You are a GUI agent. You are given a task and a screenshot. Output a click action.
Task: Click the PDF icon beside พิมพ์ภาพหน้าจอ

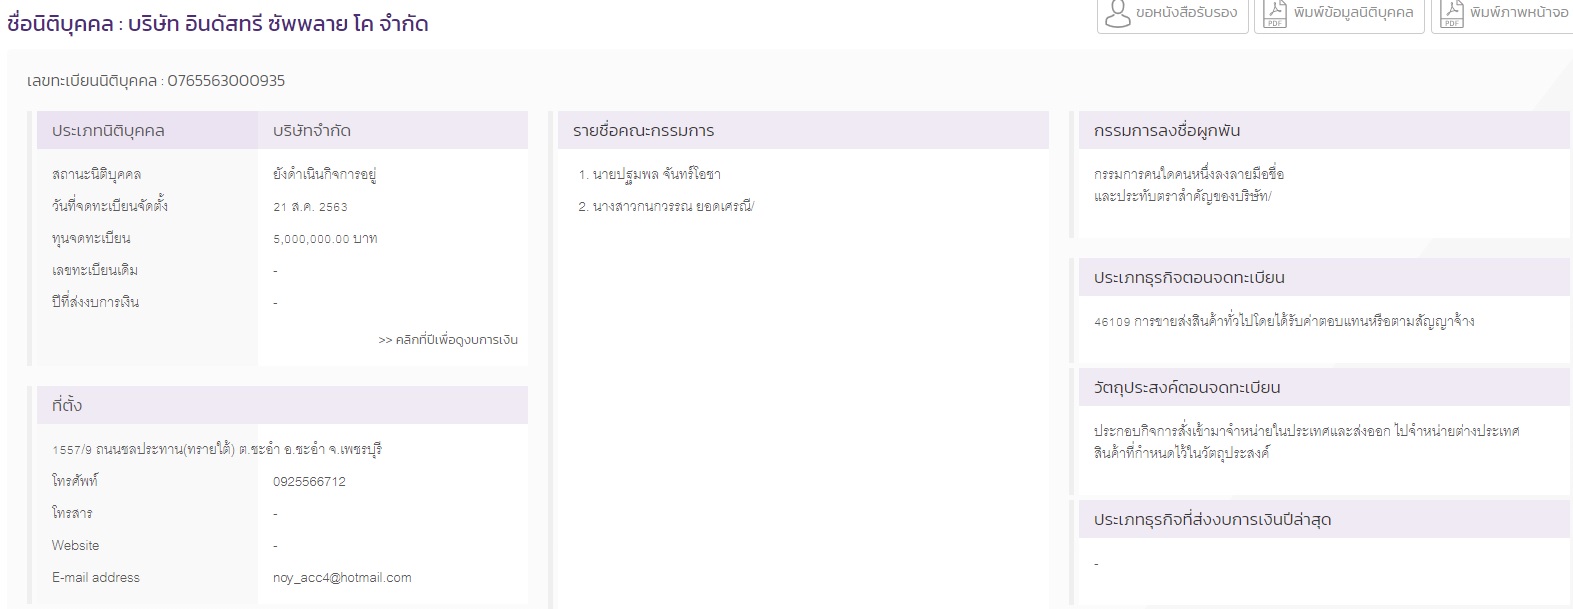click(x=1451, y=14)
